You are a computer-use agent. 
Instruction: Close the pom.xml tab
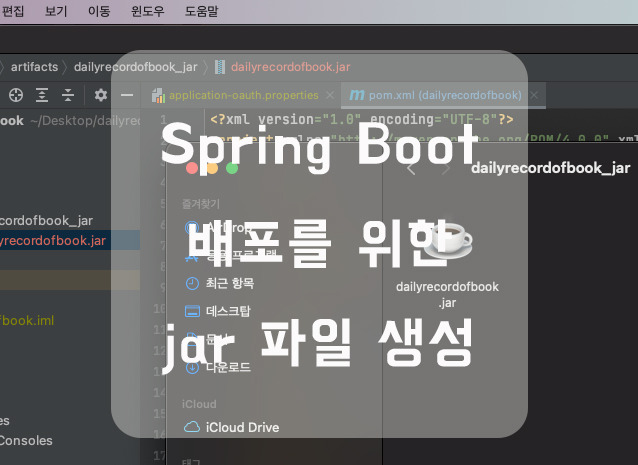(x=534, y=95)
